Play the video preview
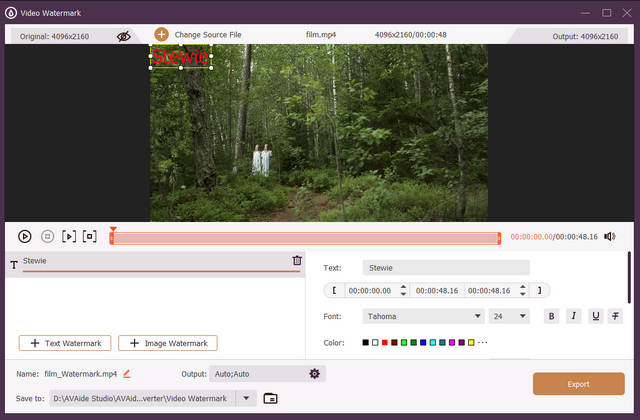Viewport: 640px width, 420px height. [25, 237]
